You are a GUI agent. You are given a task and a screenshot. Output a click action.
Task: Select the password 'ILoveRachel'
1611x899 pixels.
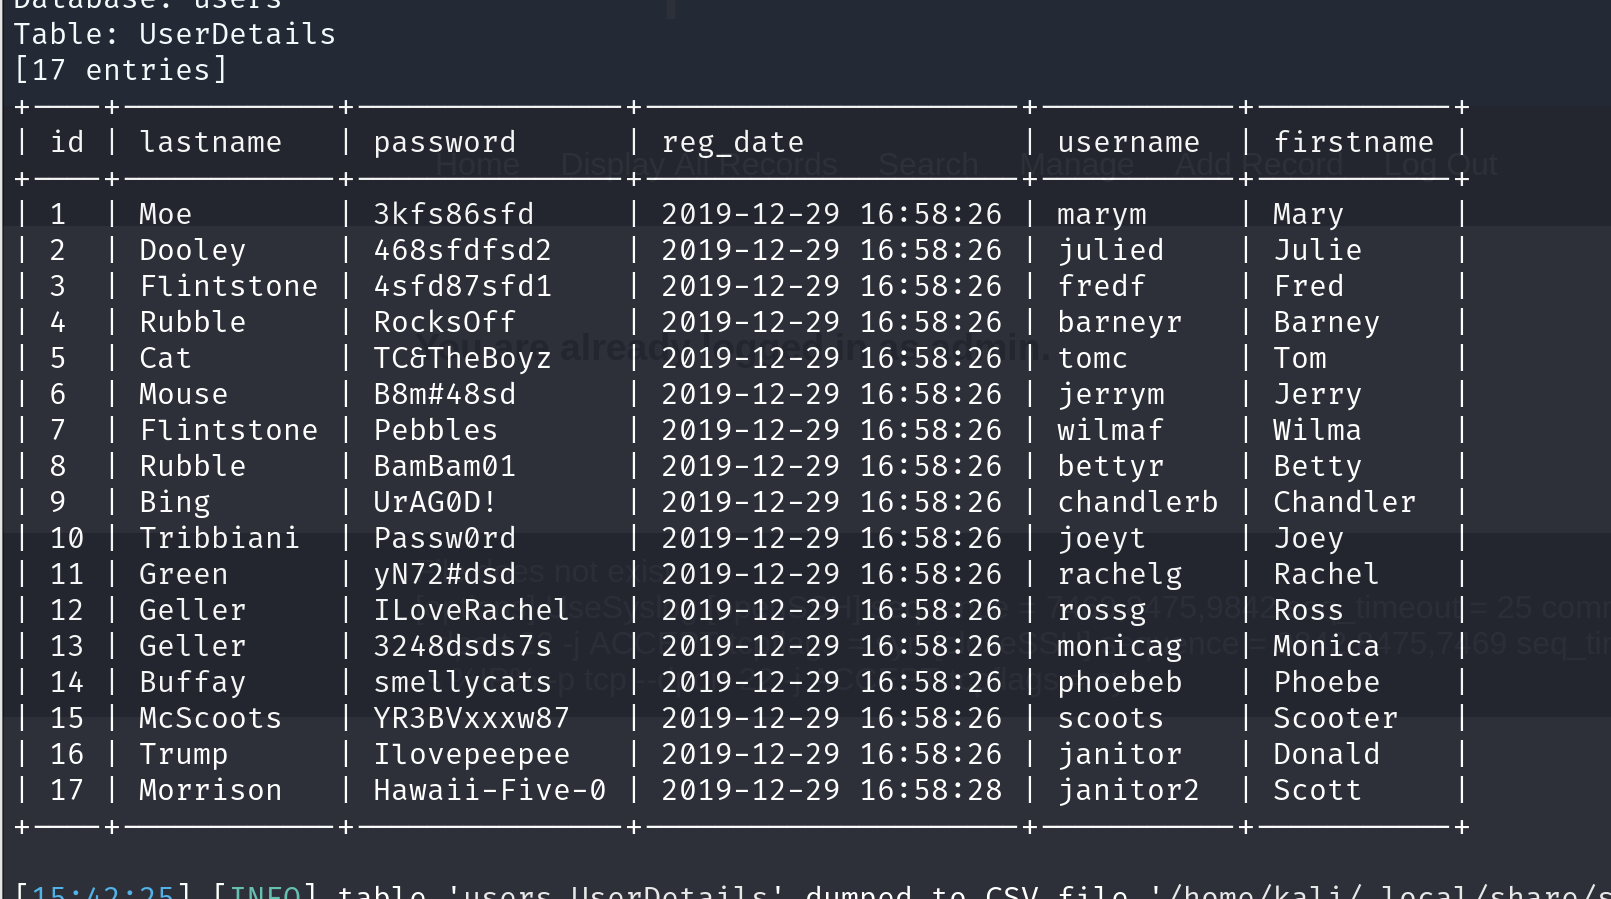471,610
